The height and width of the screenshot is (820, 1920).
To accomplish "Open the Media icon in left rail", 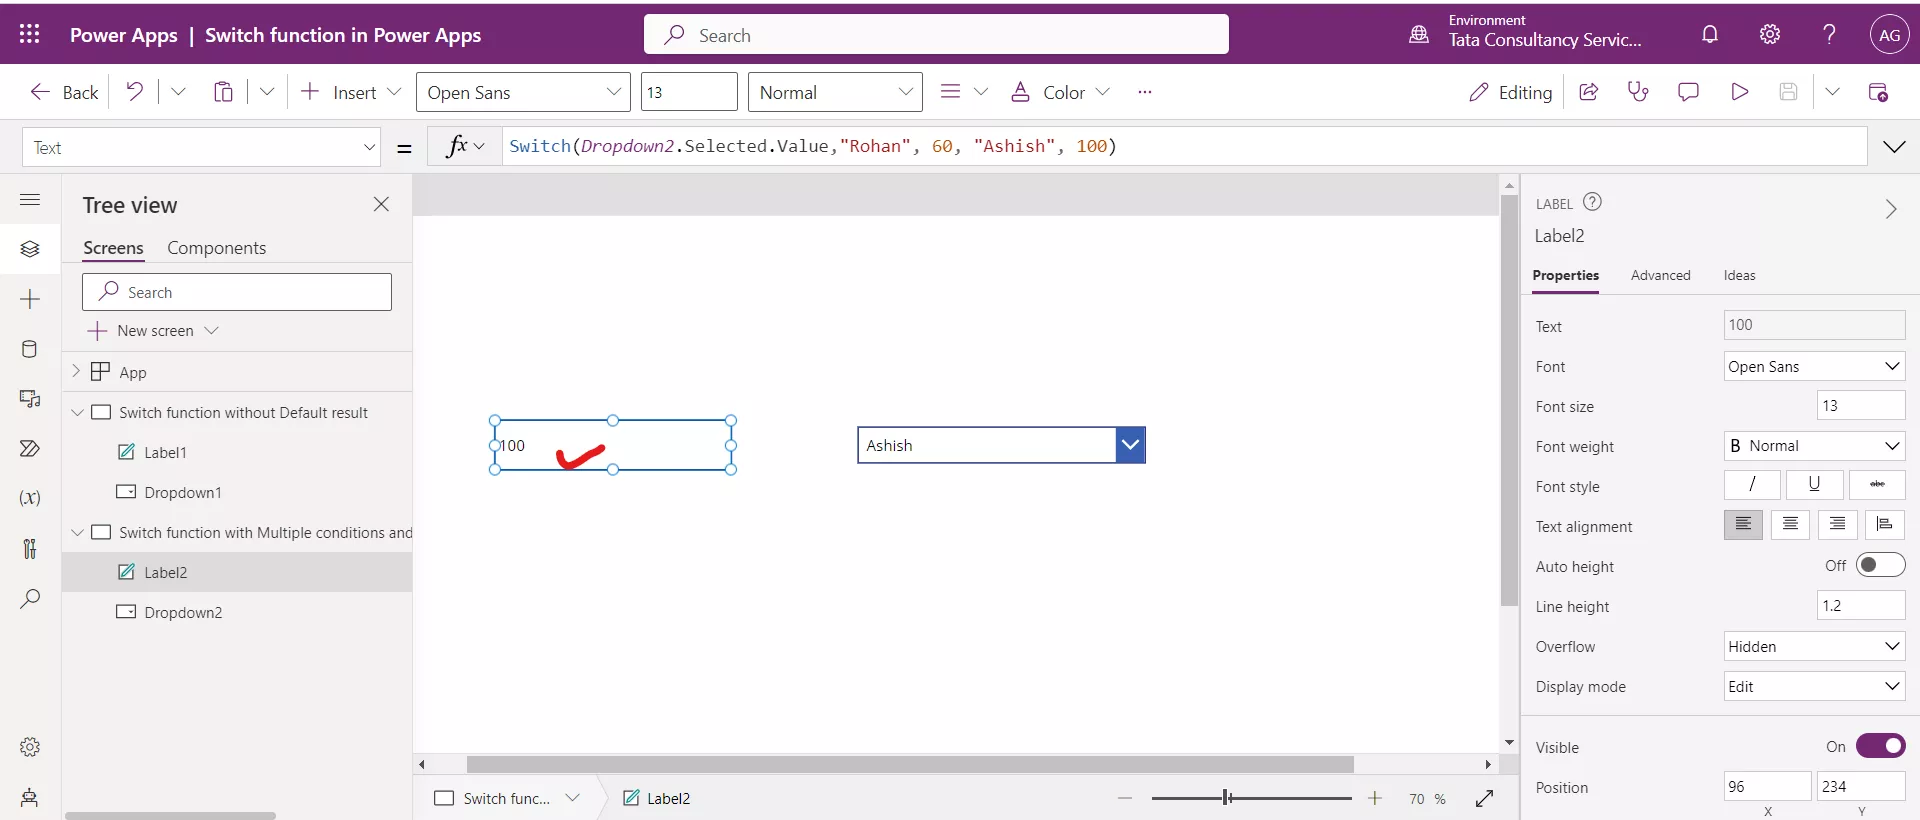I will (x=30, y=399).
